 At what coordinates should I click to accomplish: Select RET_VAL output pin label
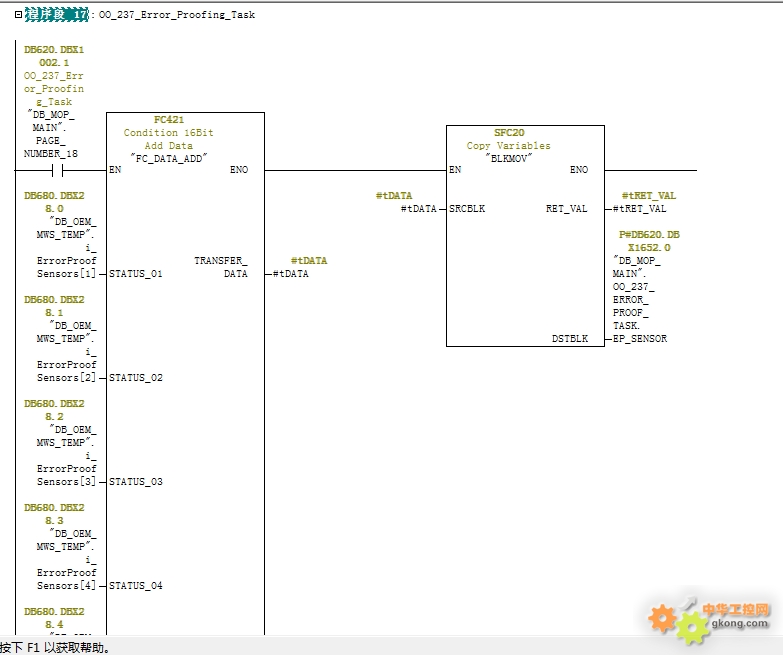(x=566, y=209)
